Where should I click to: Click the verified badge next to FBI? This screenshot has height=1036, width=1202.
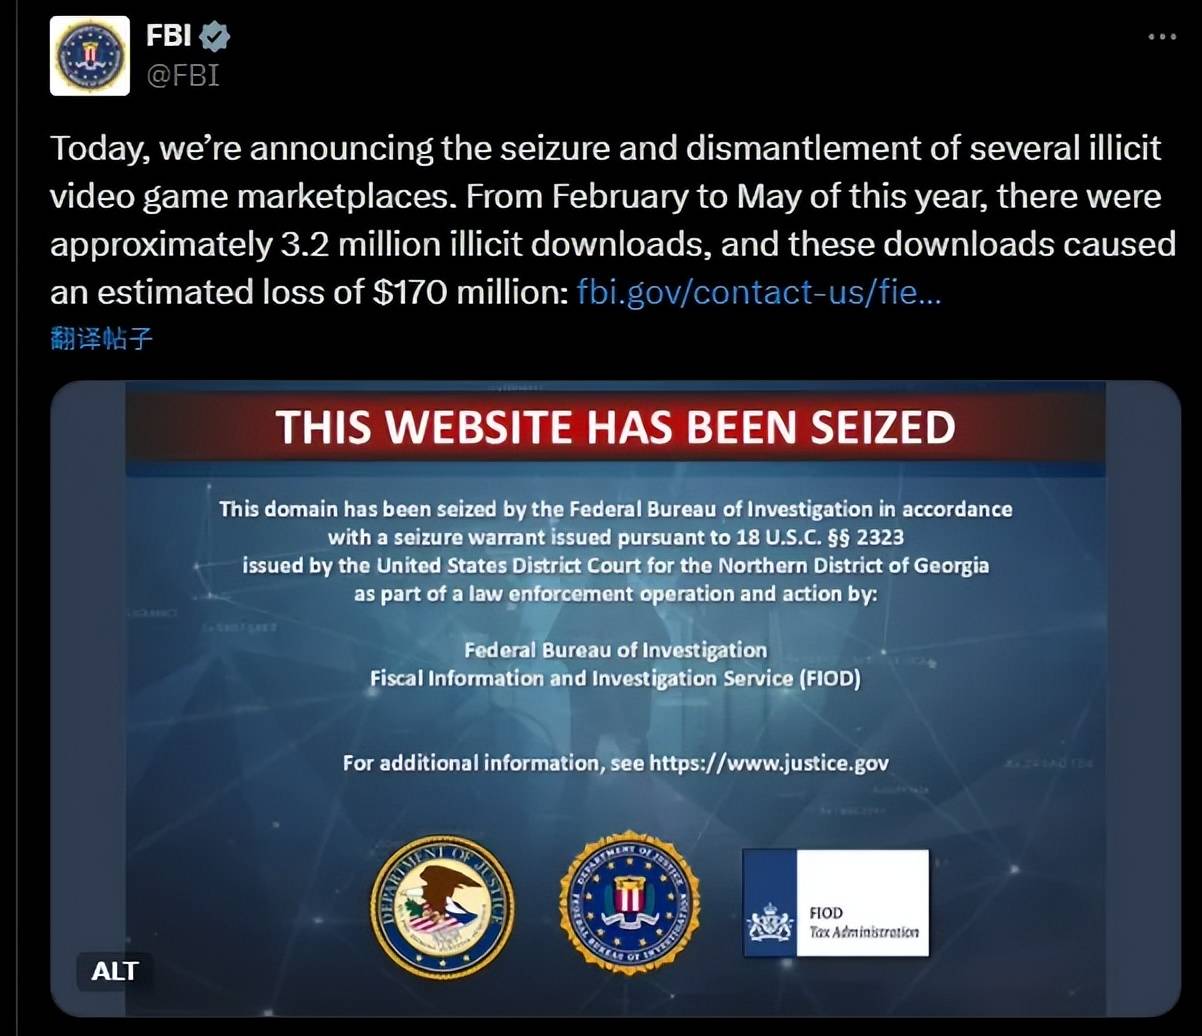(x=215, y=37)
